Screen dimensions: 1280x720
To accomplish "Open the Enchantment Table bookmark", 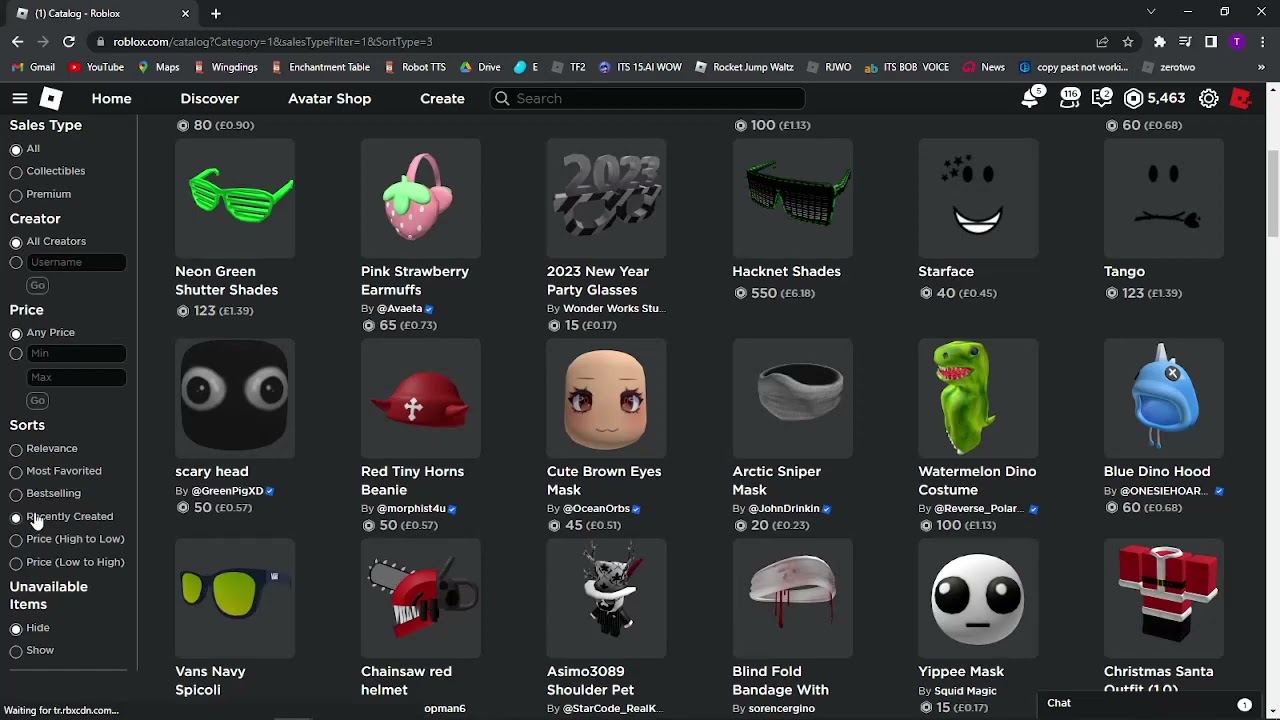I will pos(320,67).
